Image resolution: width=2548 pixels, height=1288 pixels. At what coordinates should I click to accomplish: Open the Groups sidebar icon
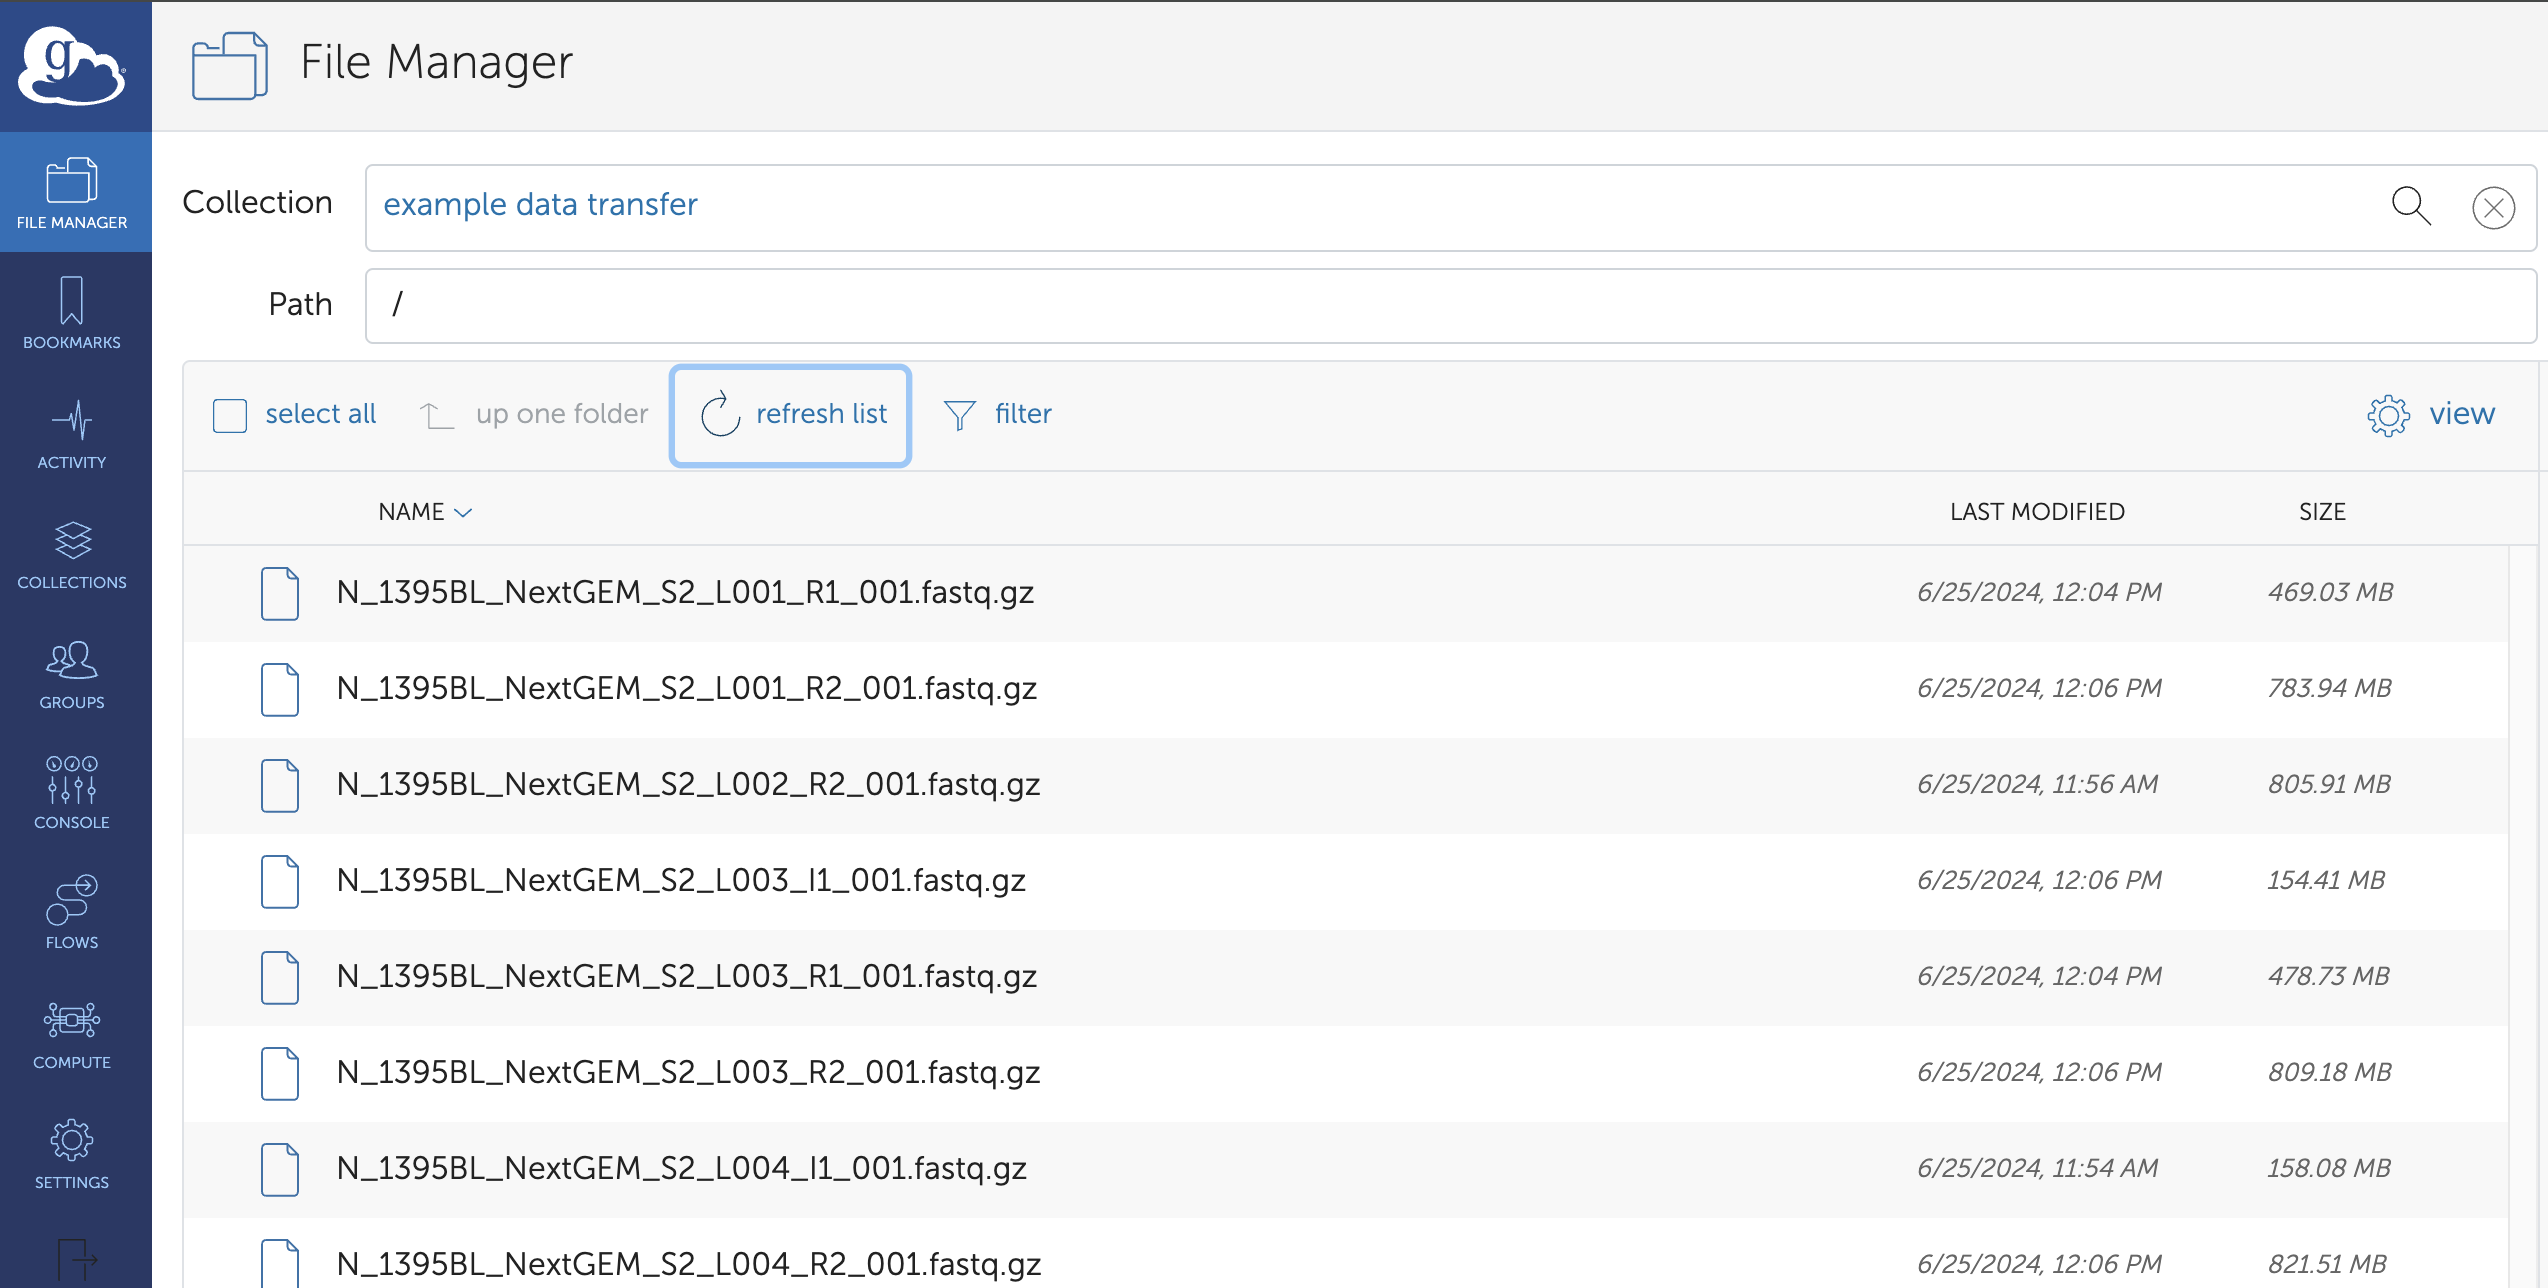pyautogui.click(x=71, y=674)
